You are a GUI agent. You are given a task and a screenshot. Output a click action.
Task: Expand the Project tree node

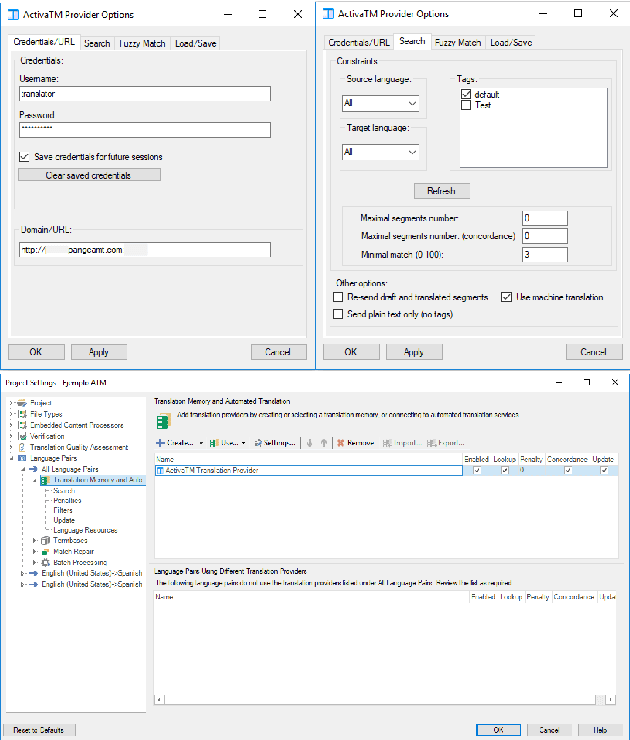click(11, 403)
